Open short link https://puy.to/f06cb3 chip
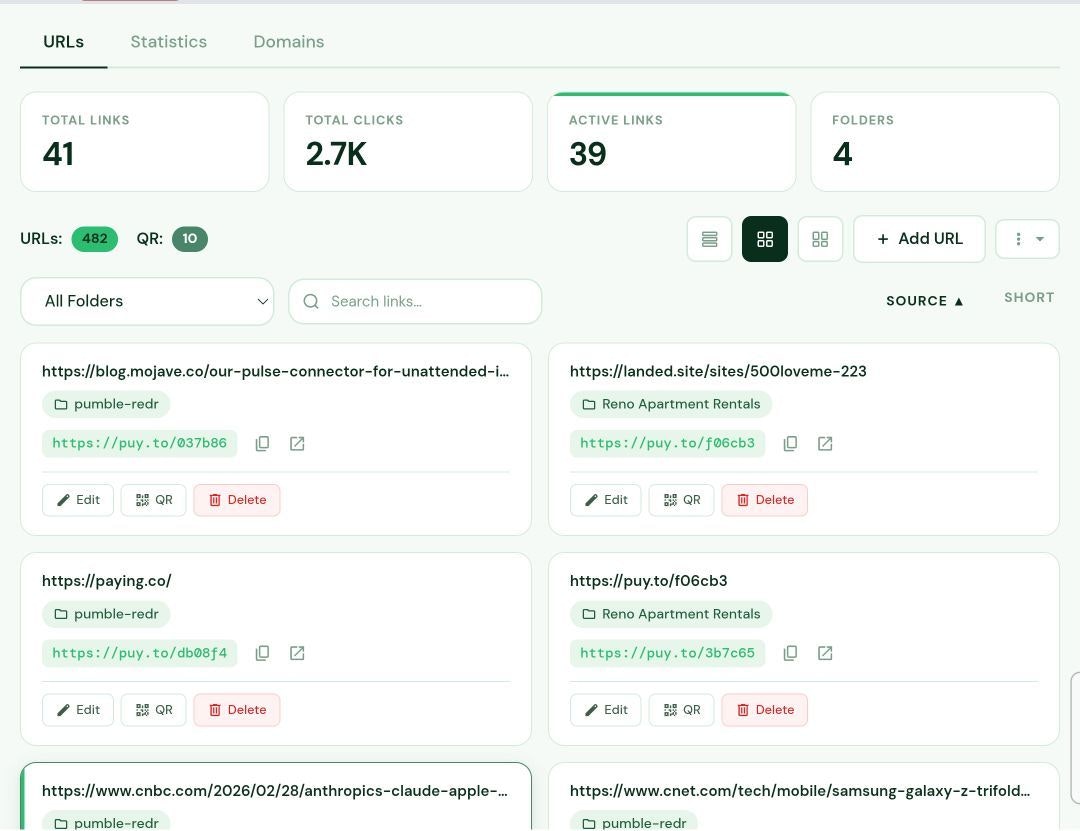1080x831 pixels. point(667,444)
